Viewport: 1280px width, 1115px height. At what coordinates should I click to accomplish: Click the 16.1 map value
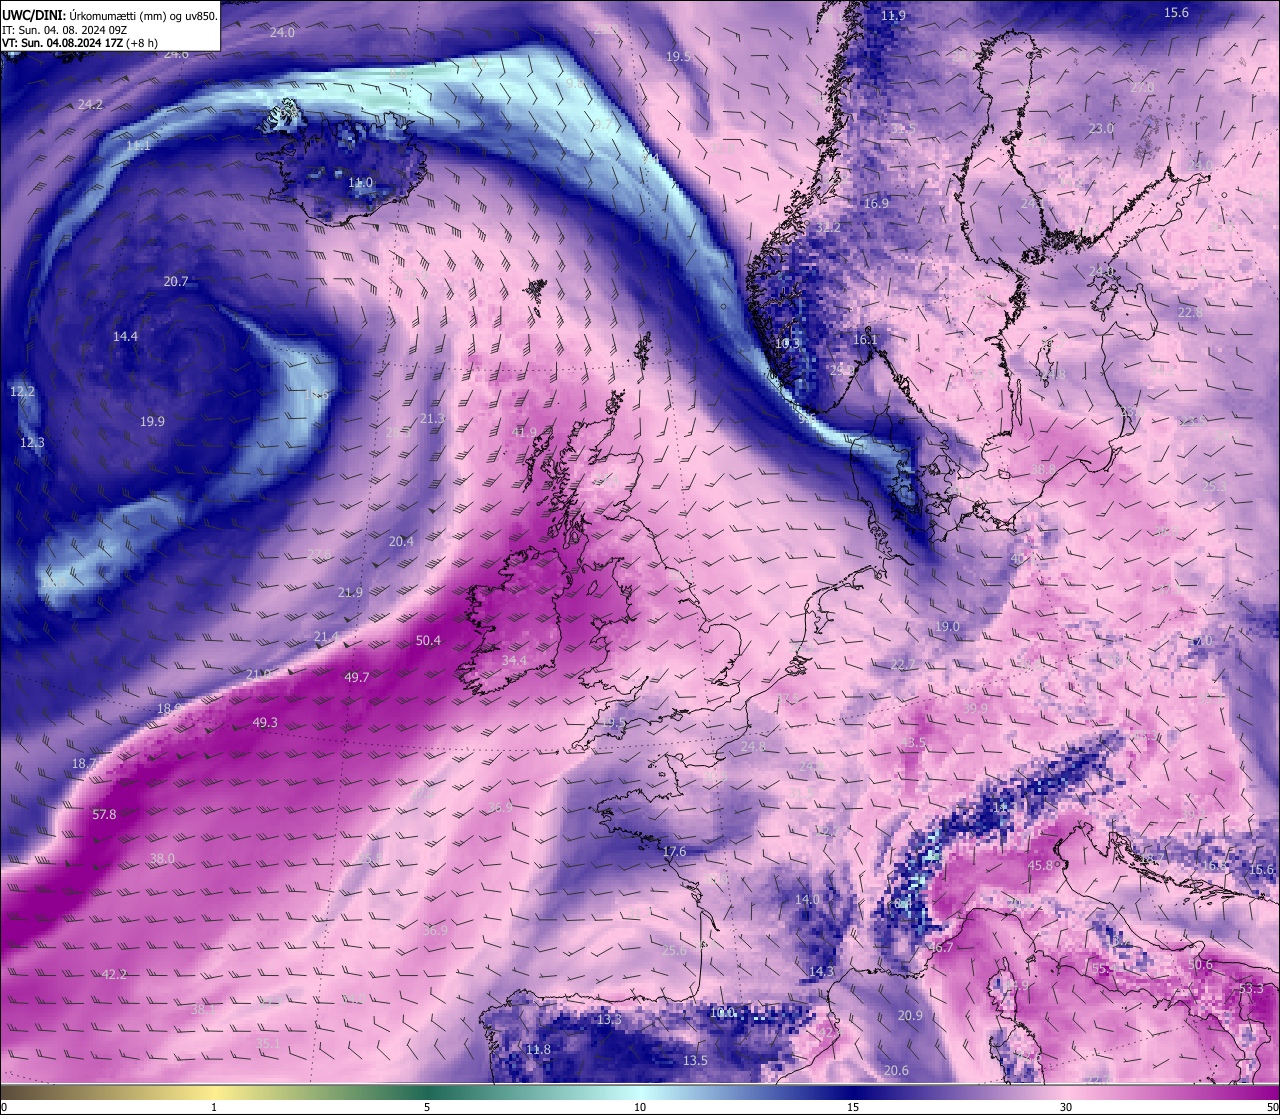865,340
